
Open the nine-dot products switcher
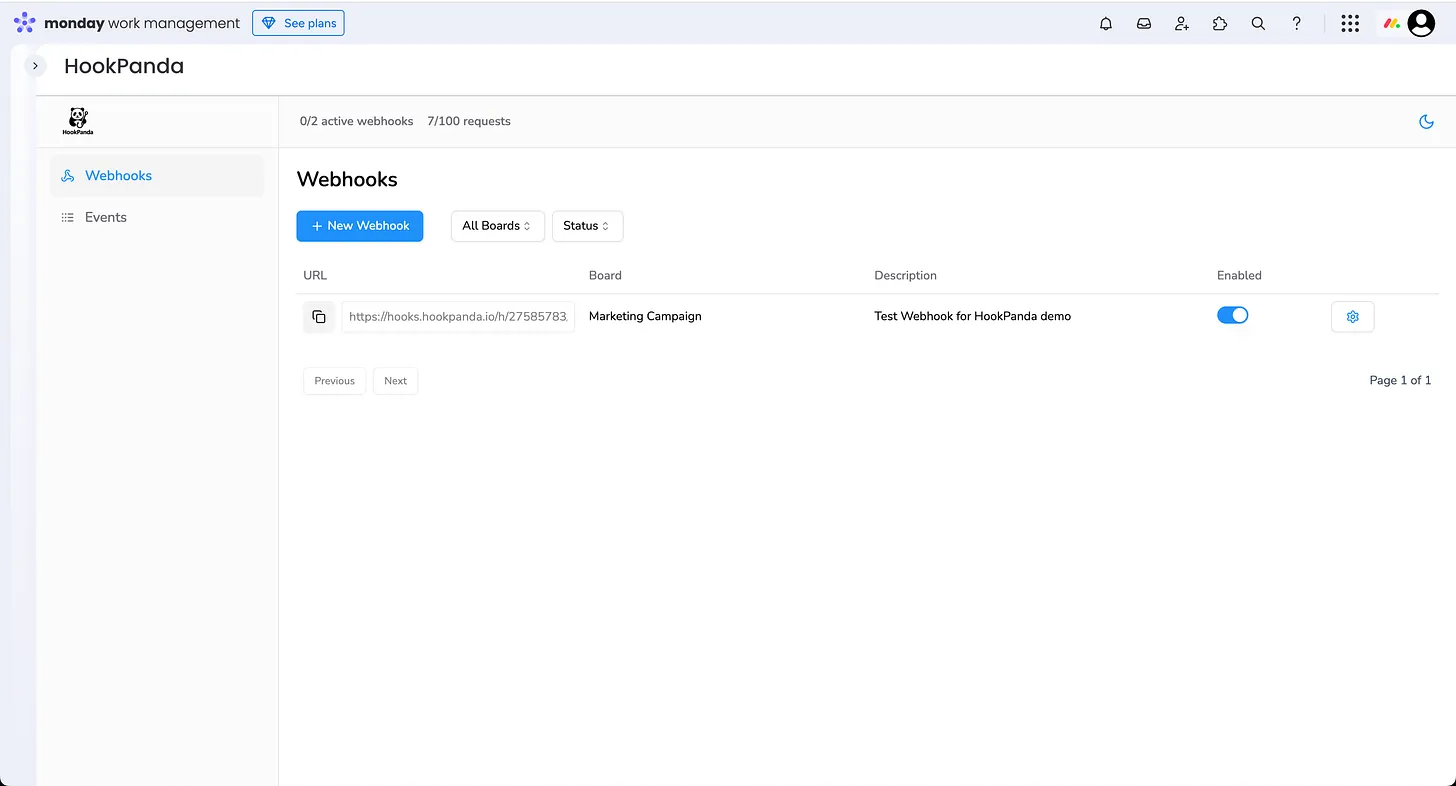click(1349, 24)
